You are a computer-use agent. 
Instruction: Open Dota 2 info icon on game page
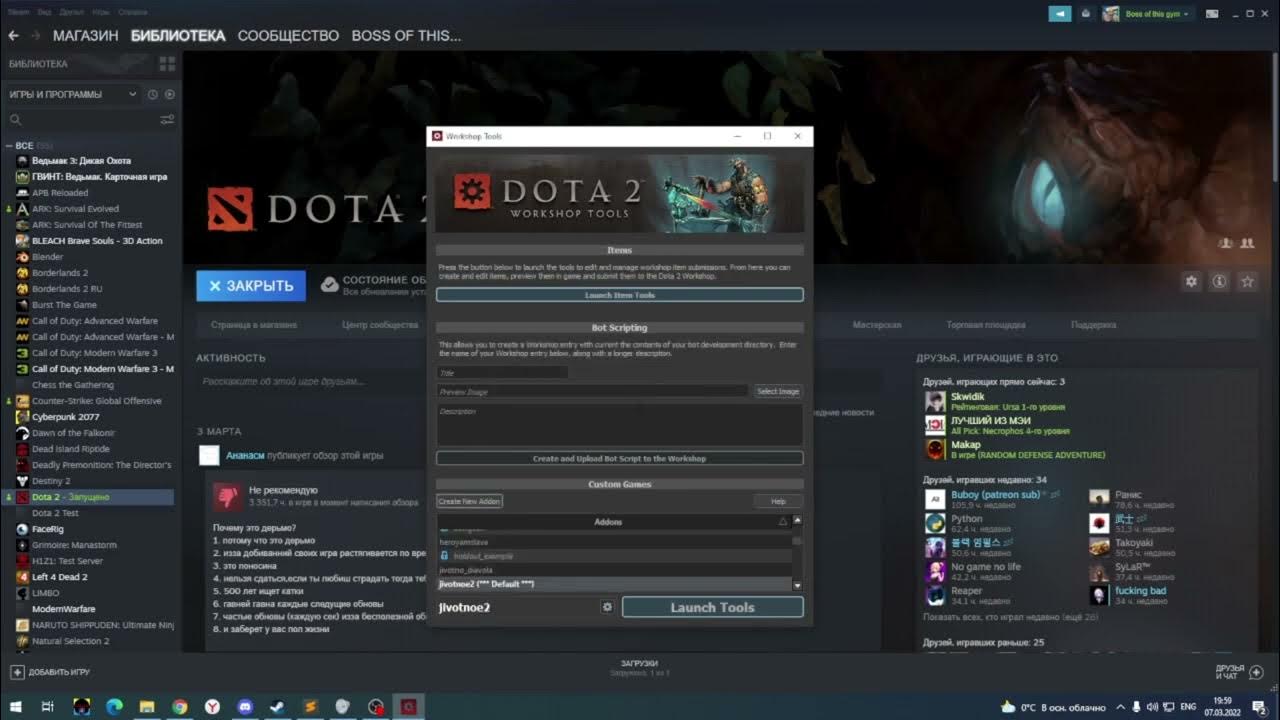(x=1219, y=282)
